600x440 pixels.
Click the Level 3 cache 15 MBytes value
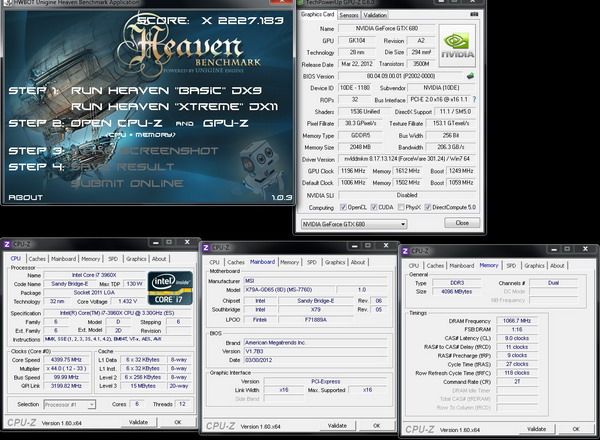pos(143,386)
